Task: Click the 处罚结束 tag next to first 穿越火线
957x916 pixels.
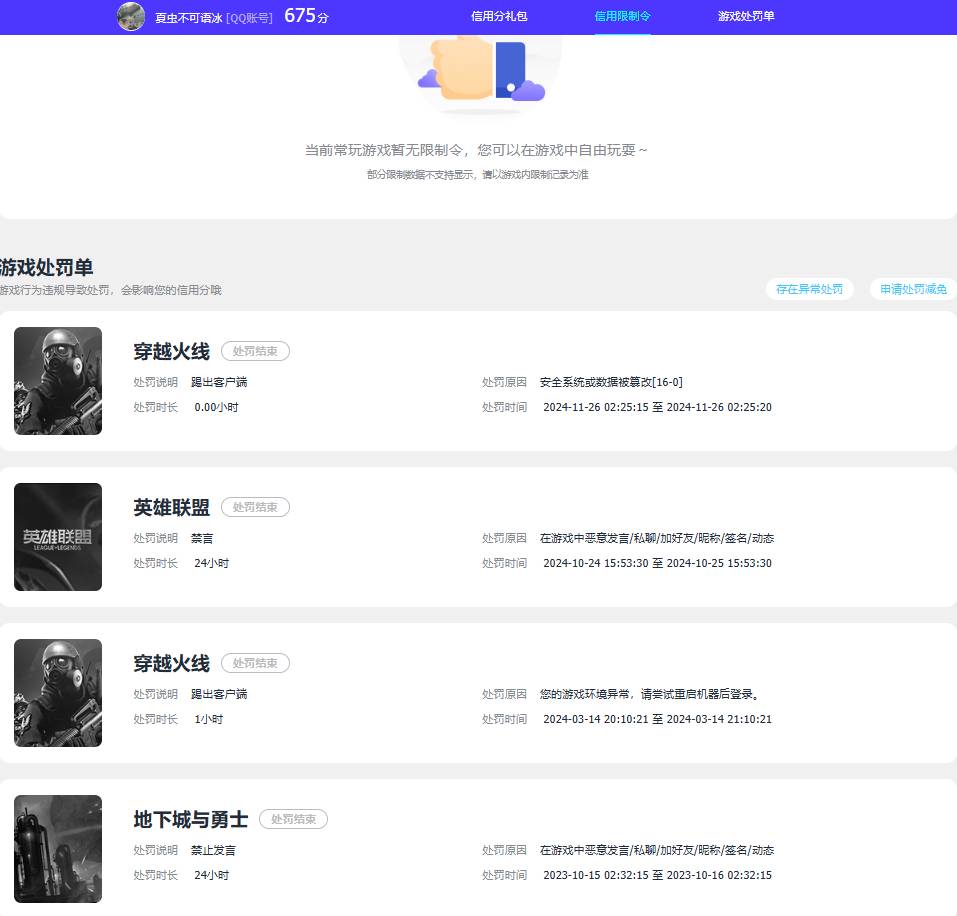Action: 253,351
